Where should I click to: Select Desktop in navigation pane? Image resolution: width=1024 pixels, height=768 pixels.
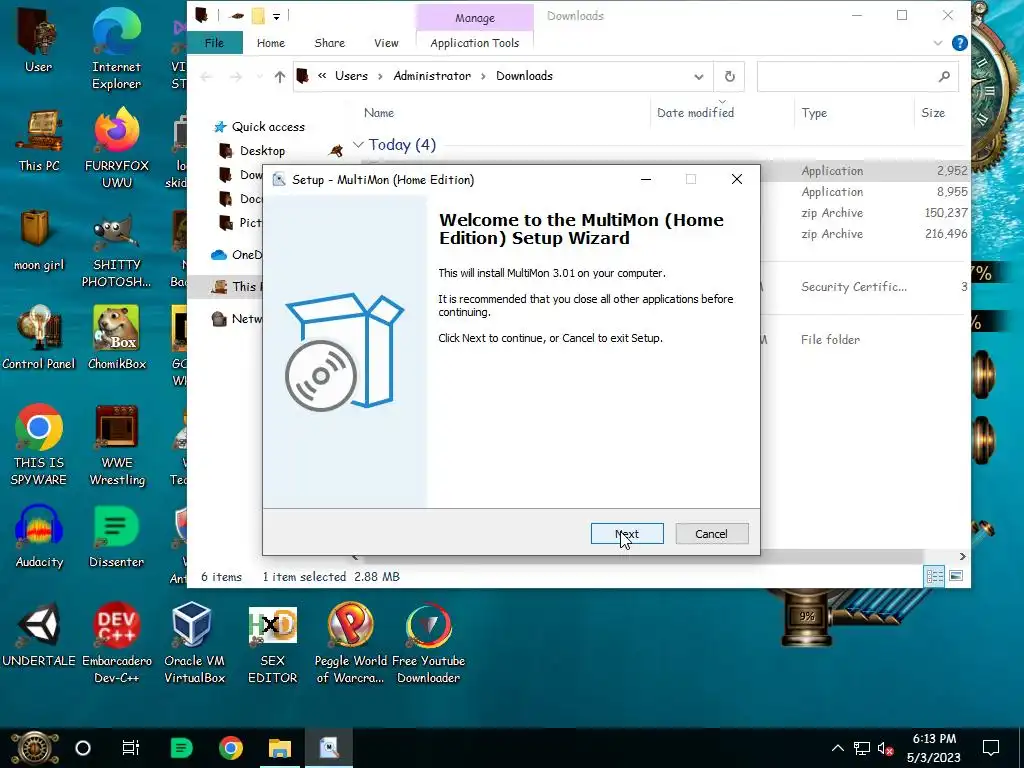coord(262,151)
